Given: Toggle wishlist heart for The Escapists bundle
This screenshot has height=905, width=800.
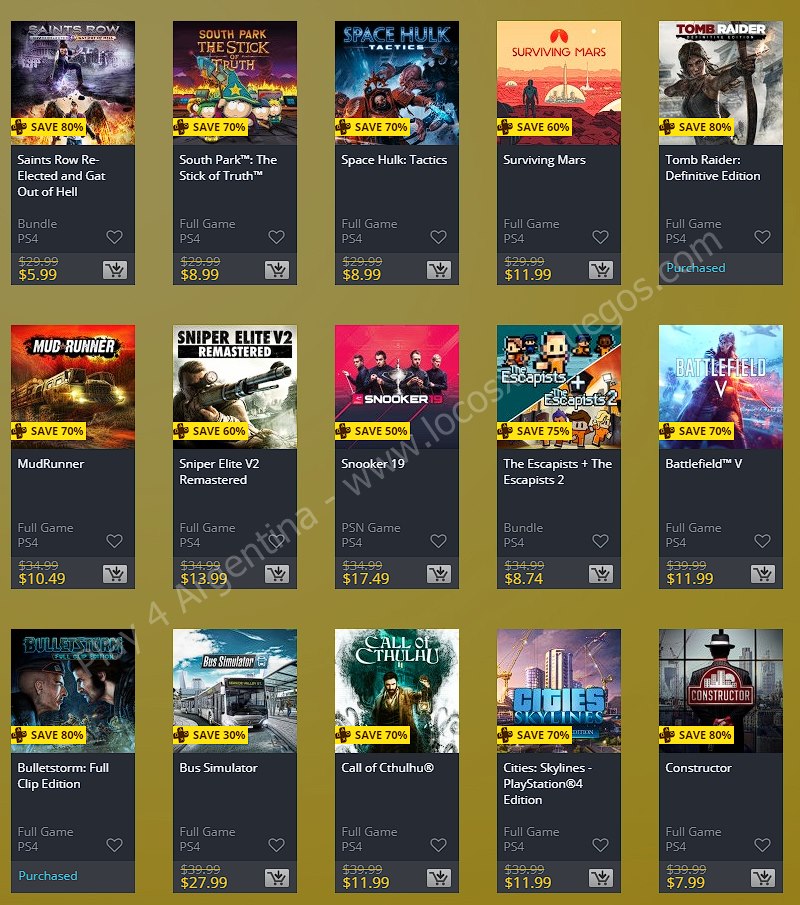Looking at the screenshot, I should click(x=600, y=541).
